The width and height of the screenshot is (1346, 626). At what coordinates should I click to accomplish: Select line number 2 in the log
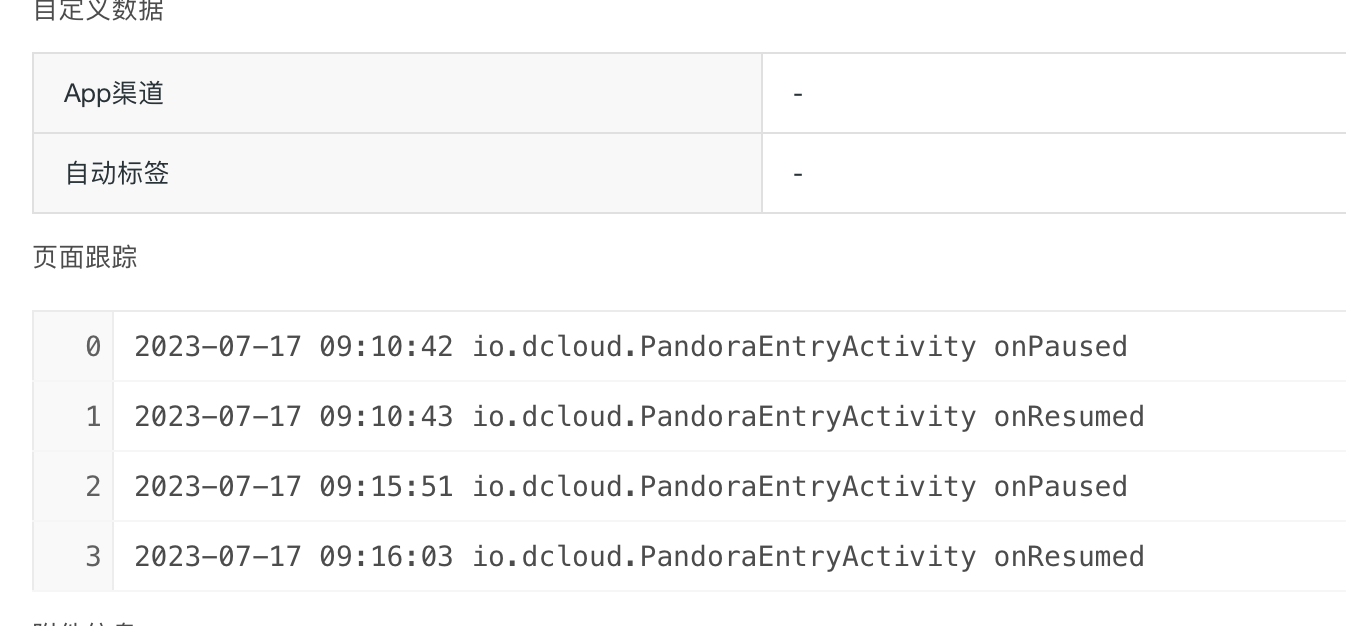93,486
